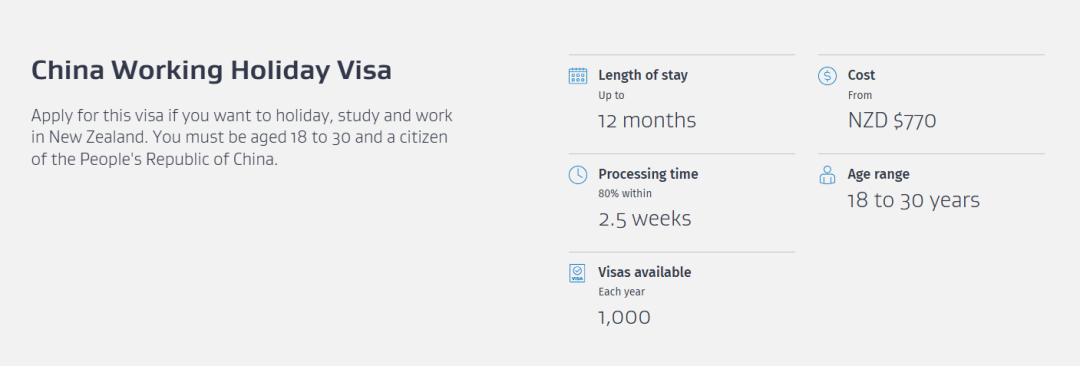Click the visa document icon beside Visas available

click(x=577, y=274)
